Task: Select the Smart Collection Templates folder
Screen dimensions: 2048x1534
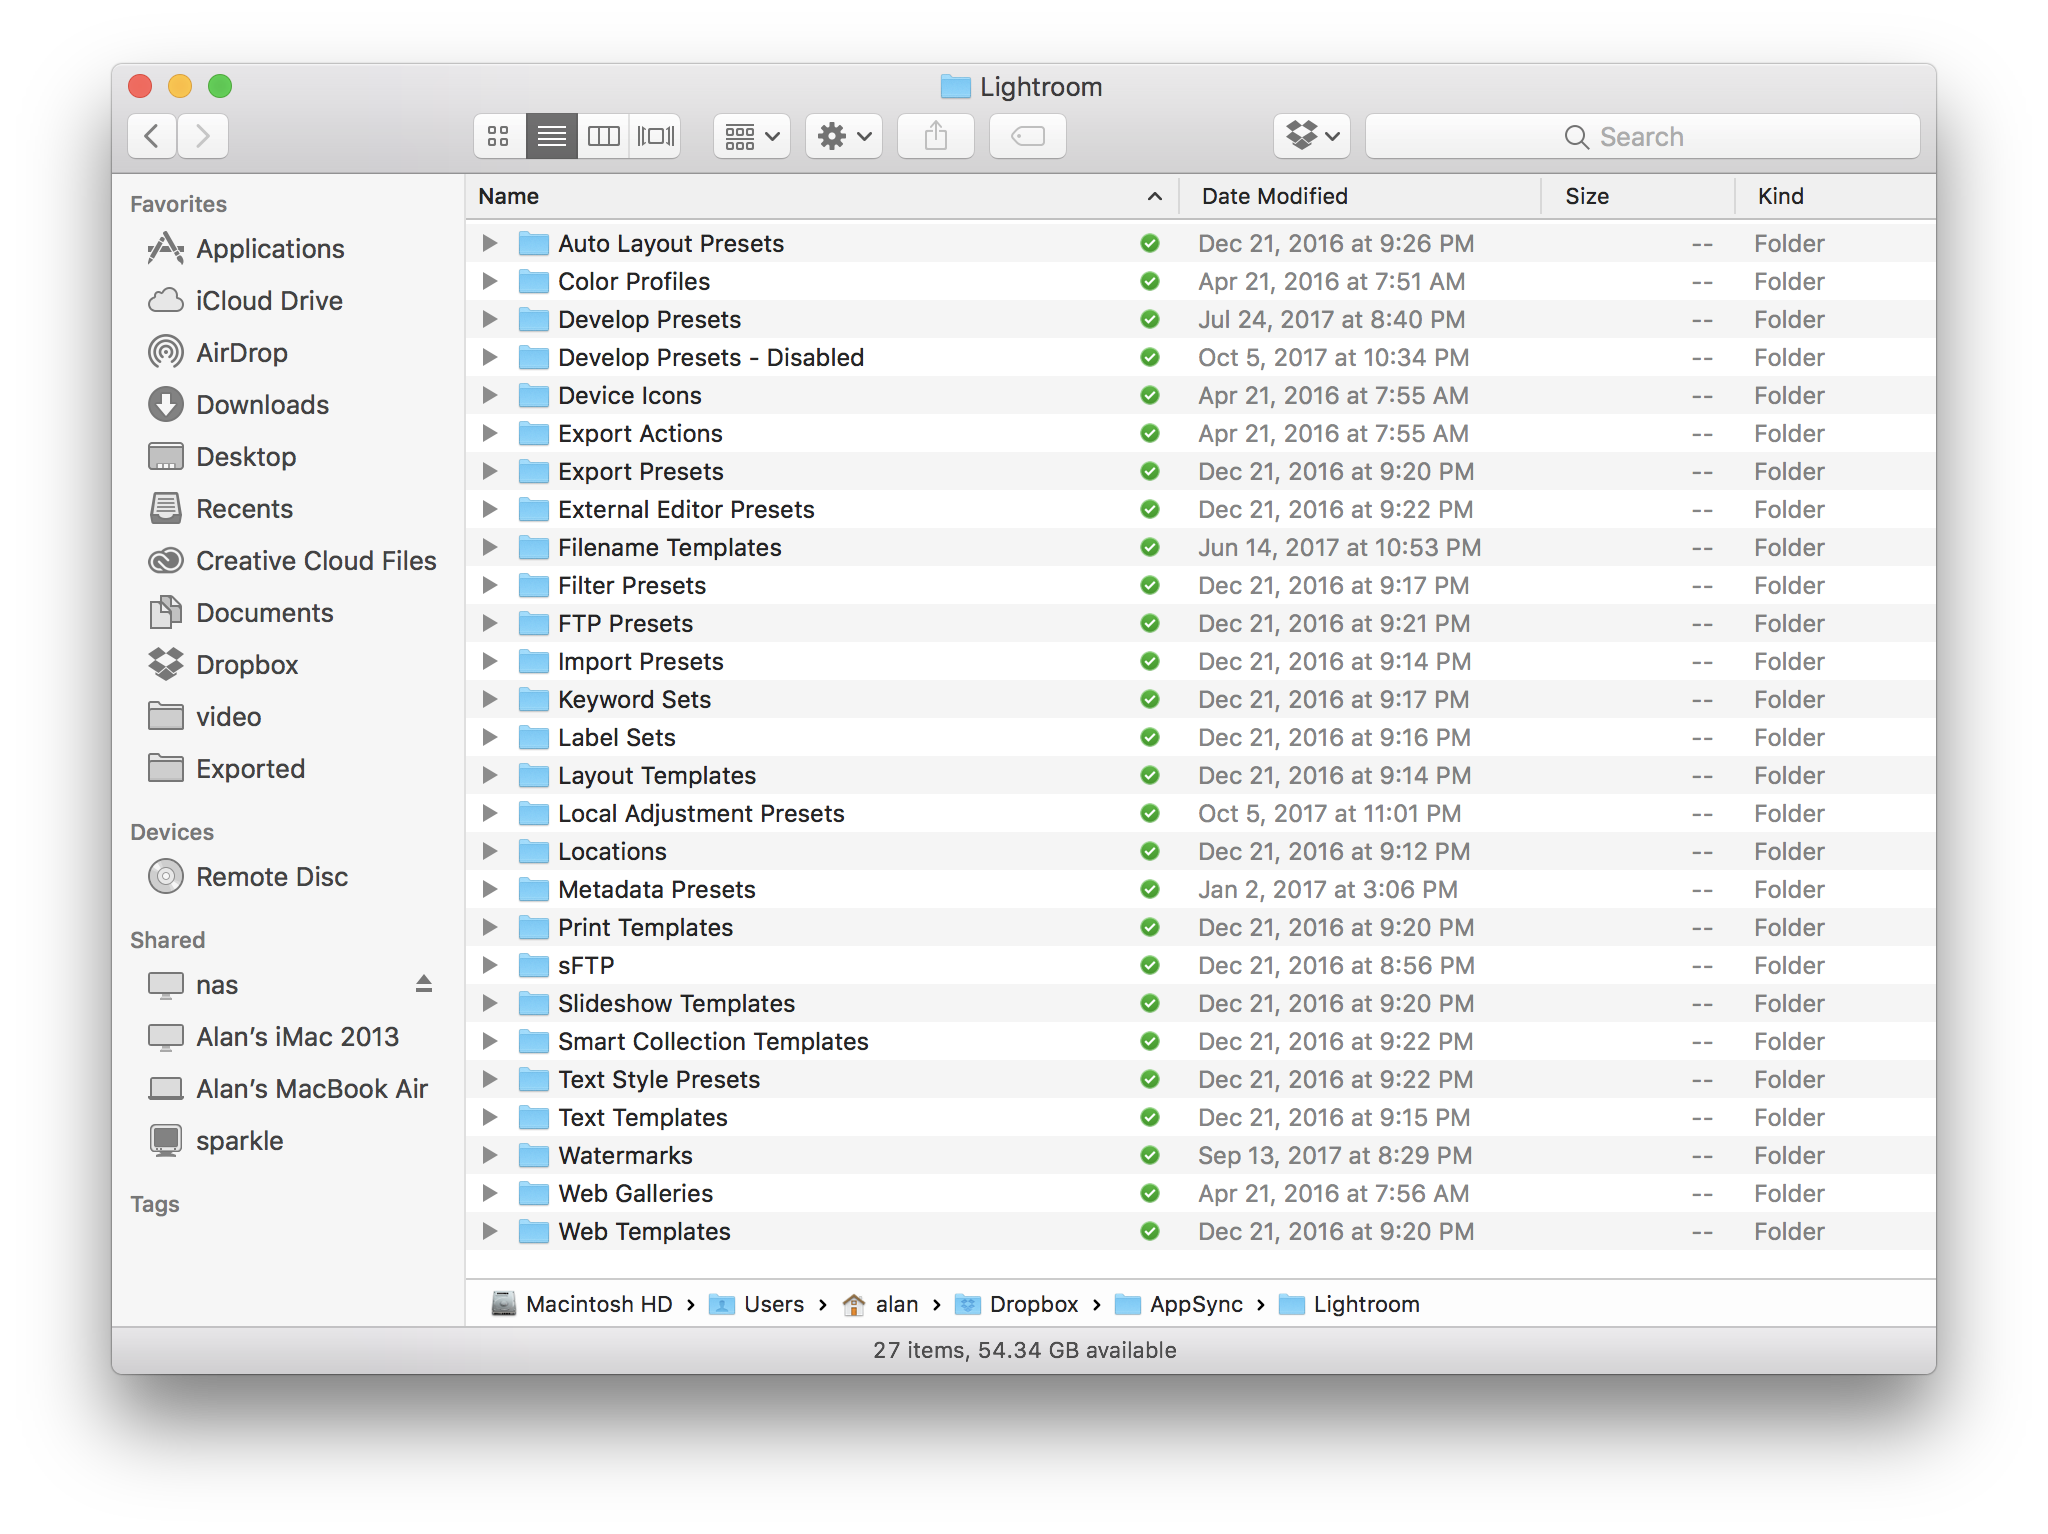Action: click(1201, 1041)
